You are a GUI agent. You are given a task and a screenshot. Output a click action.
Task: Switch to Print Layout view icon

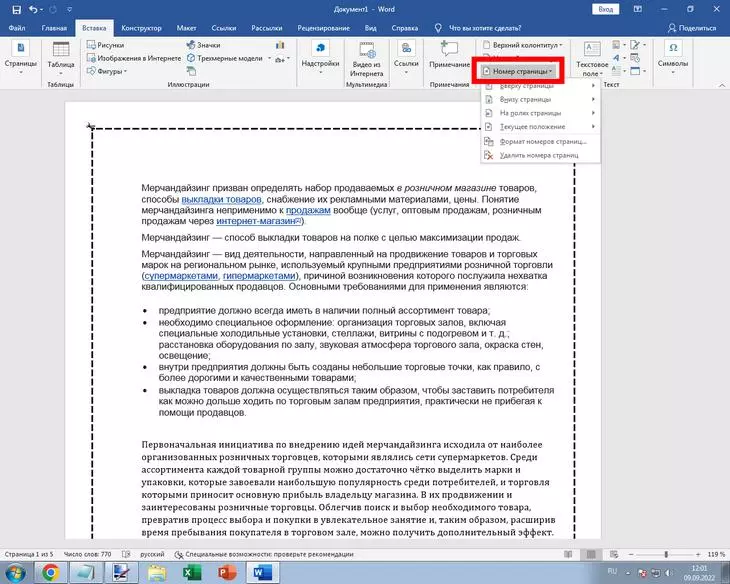point(591,554)
